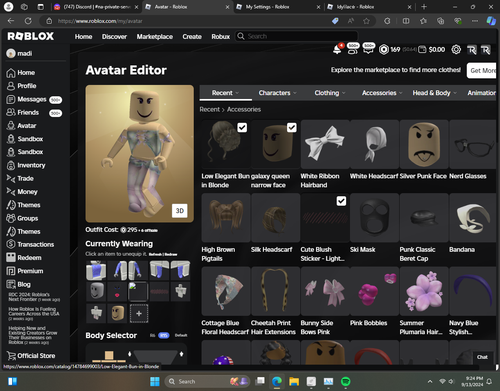
Task: Unequip Cute Blush Sticker via its checkbox
Action: [x=341, y=201]
